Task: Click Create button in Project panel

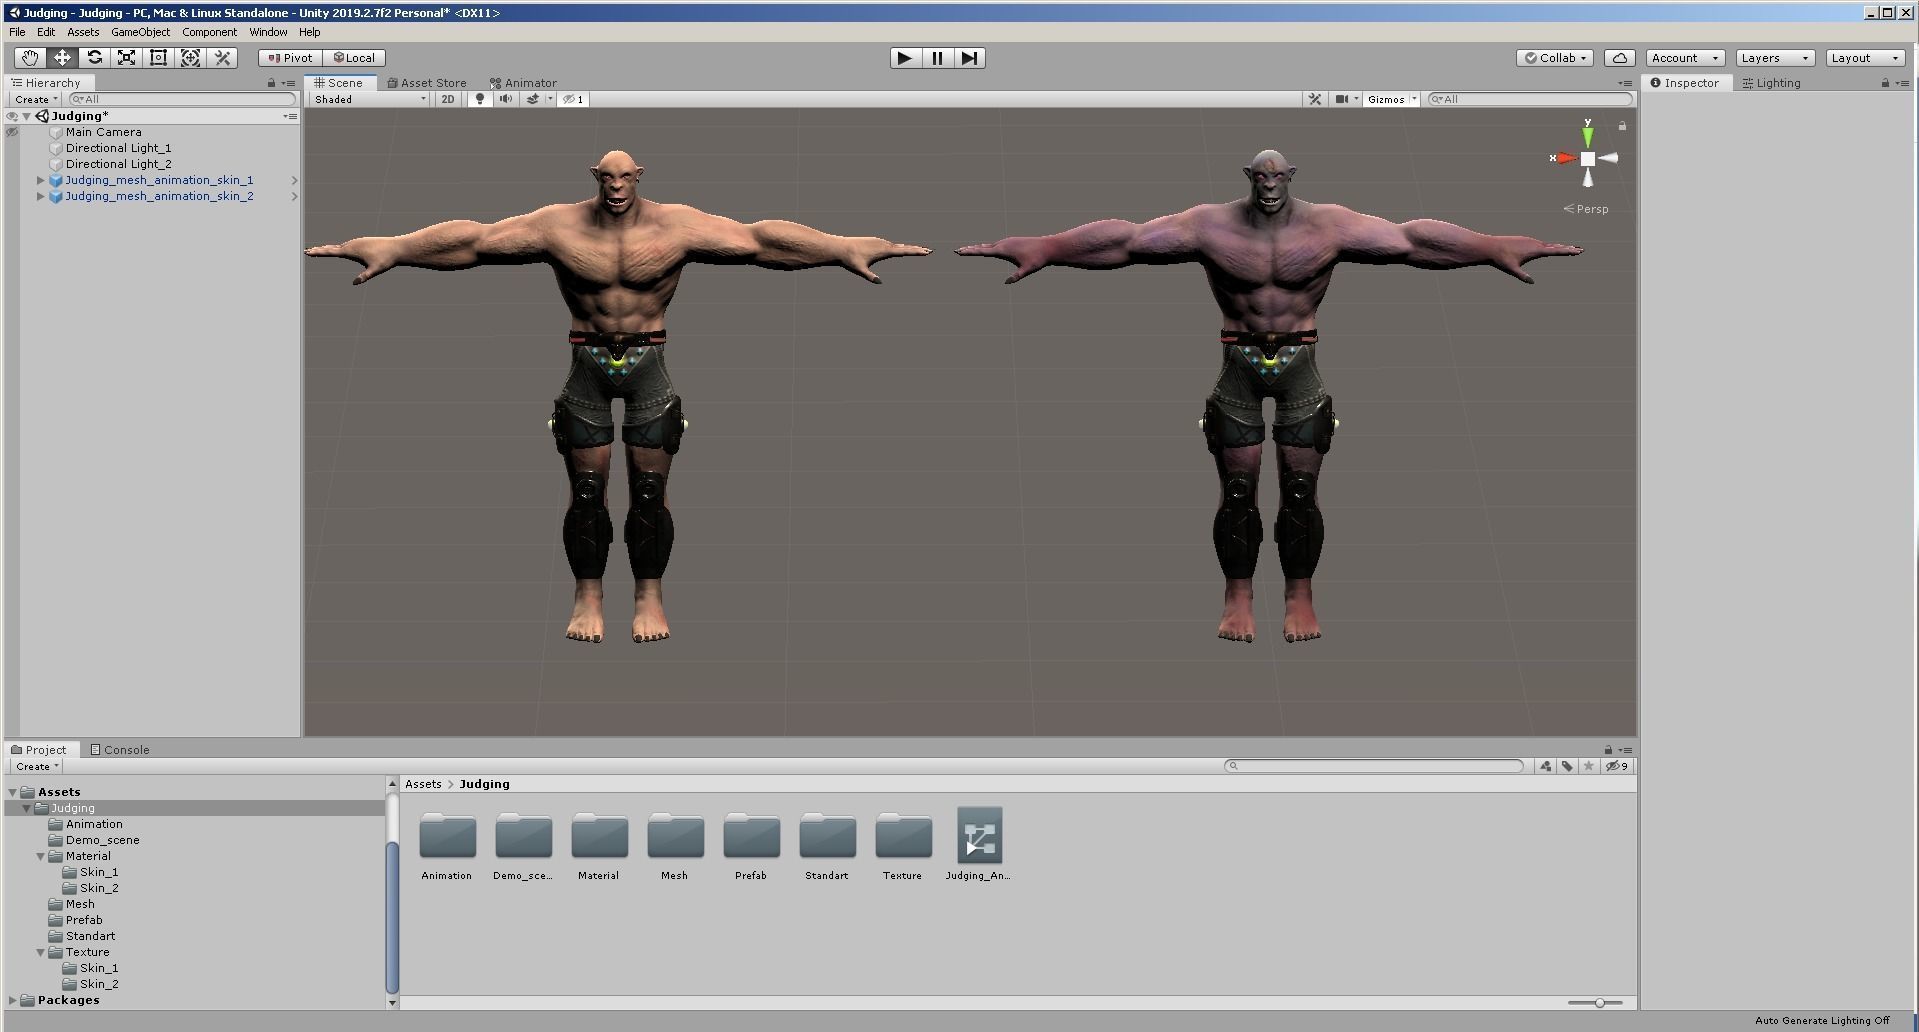Action: tap(37, 766)
